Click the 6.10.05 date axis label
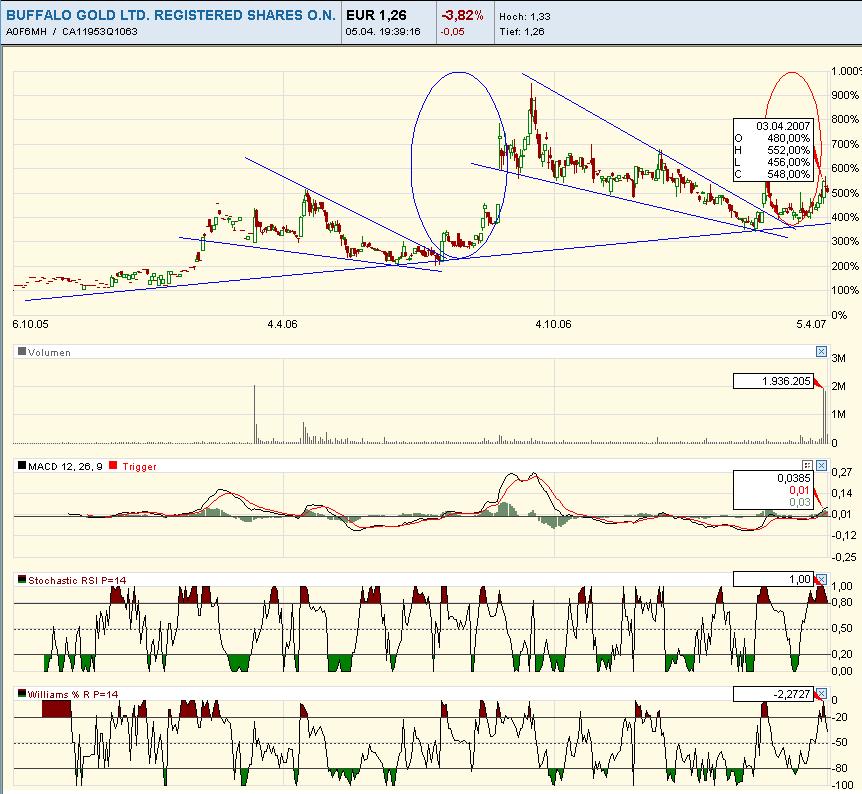The height and width of the screenshot is (794, 862). [x=30, y=324]
